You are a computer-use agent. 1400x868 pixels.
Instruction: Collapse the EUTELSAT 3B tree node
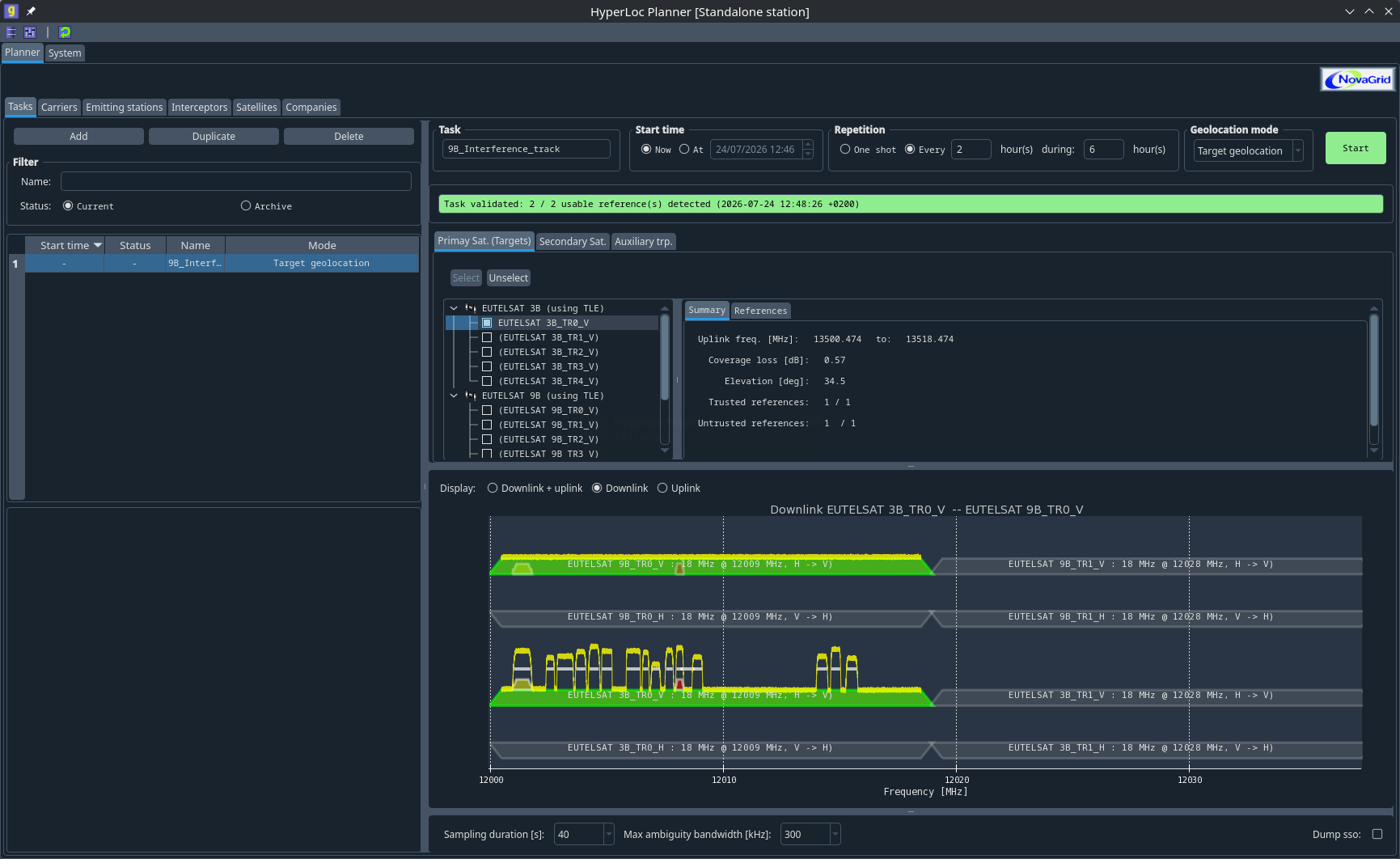[x=454, y=308]
